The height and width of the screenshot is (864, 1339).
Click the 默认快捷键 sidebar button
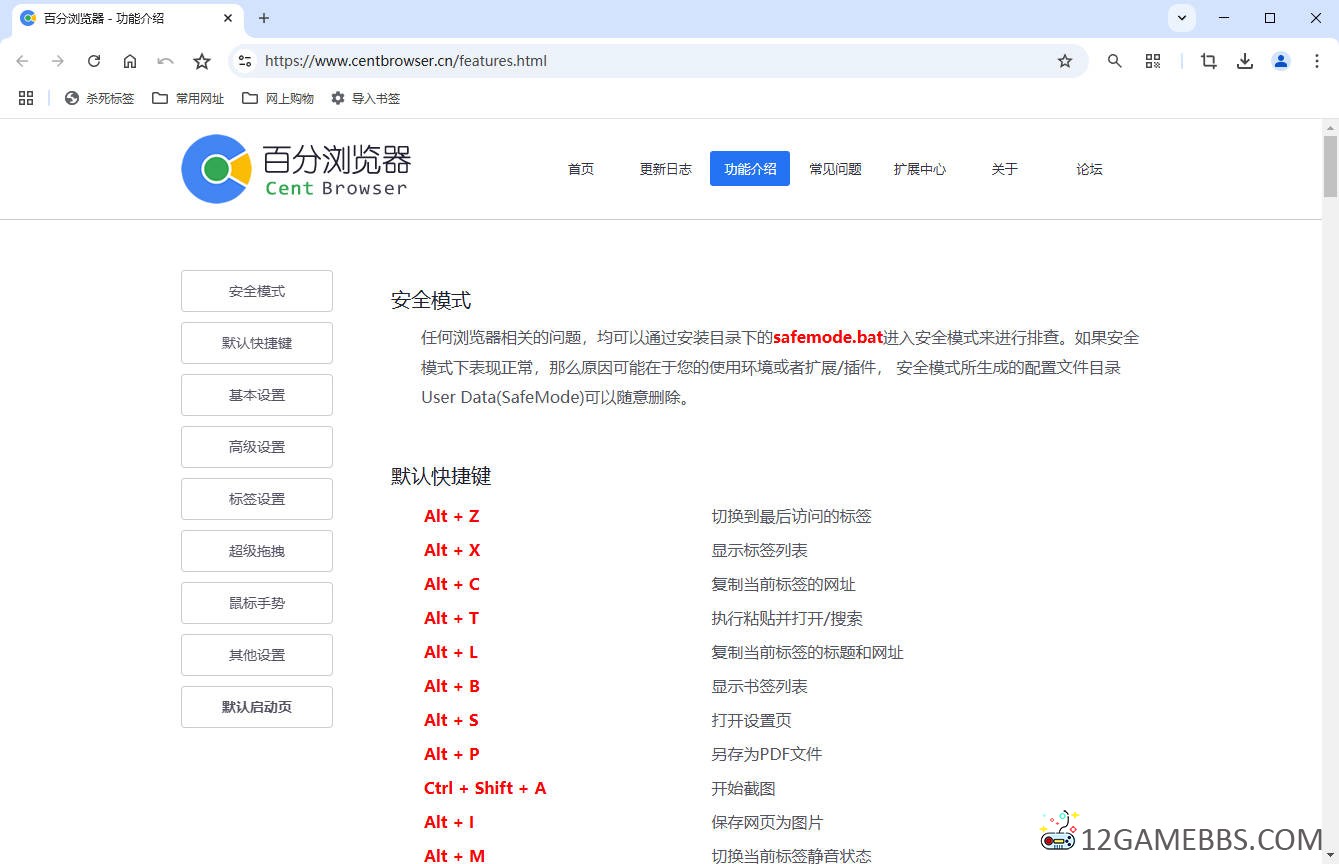[257, 343]
